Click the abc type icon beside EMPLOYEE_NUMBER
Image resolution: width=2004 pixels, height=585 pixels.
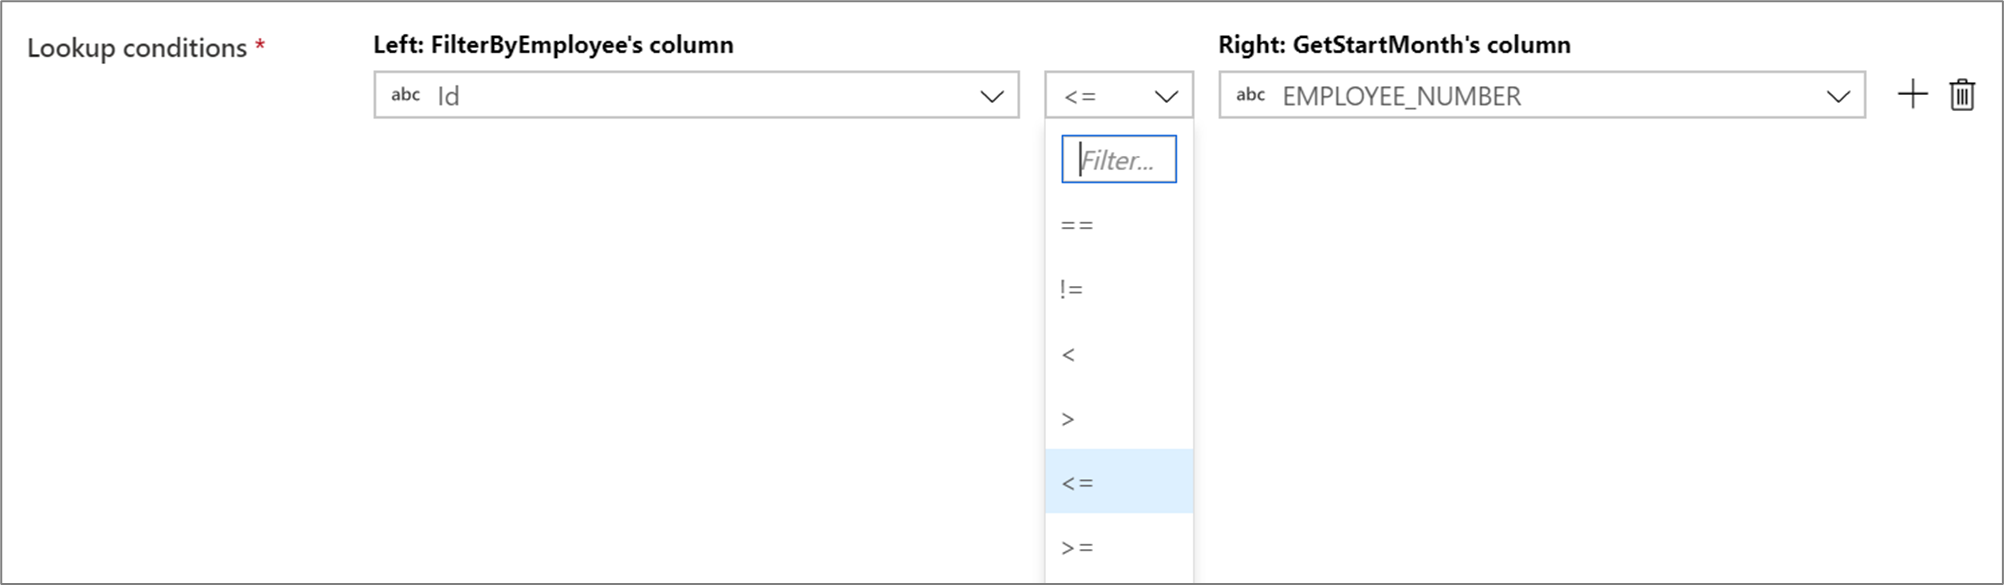tap(1250, 95)
